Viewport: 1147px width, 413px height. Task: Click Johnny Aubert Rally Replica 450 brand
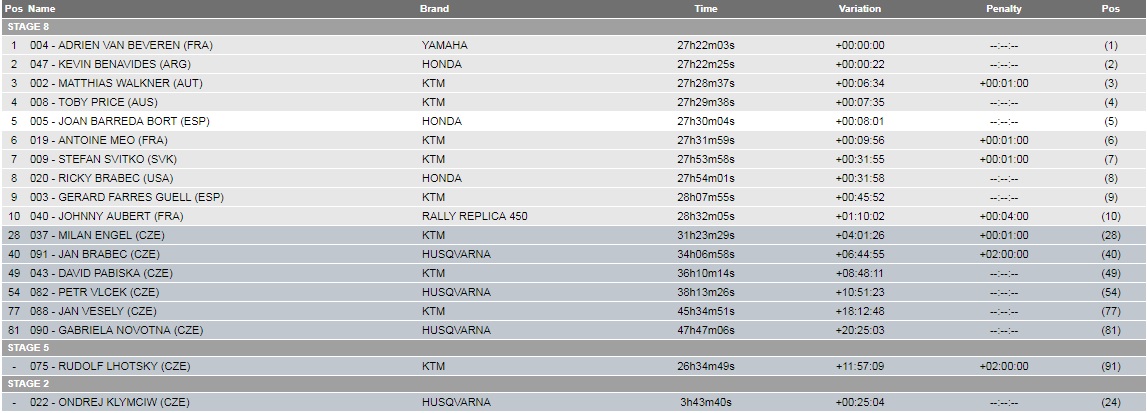pyautogui.click(x=475, y=216)
